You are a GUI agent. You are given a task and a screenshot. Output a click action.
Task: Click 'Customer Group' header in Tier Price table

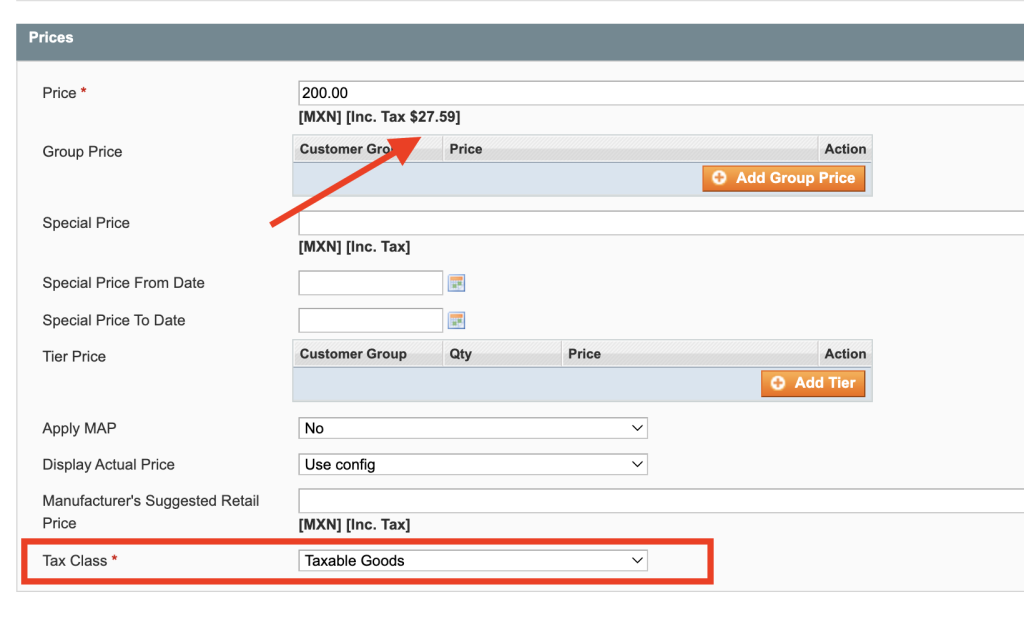353,354
